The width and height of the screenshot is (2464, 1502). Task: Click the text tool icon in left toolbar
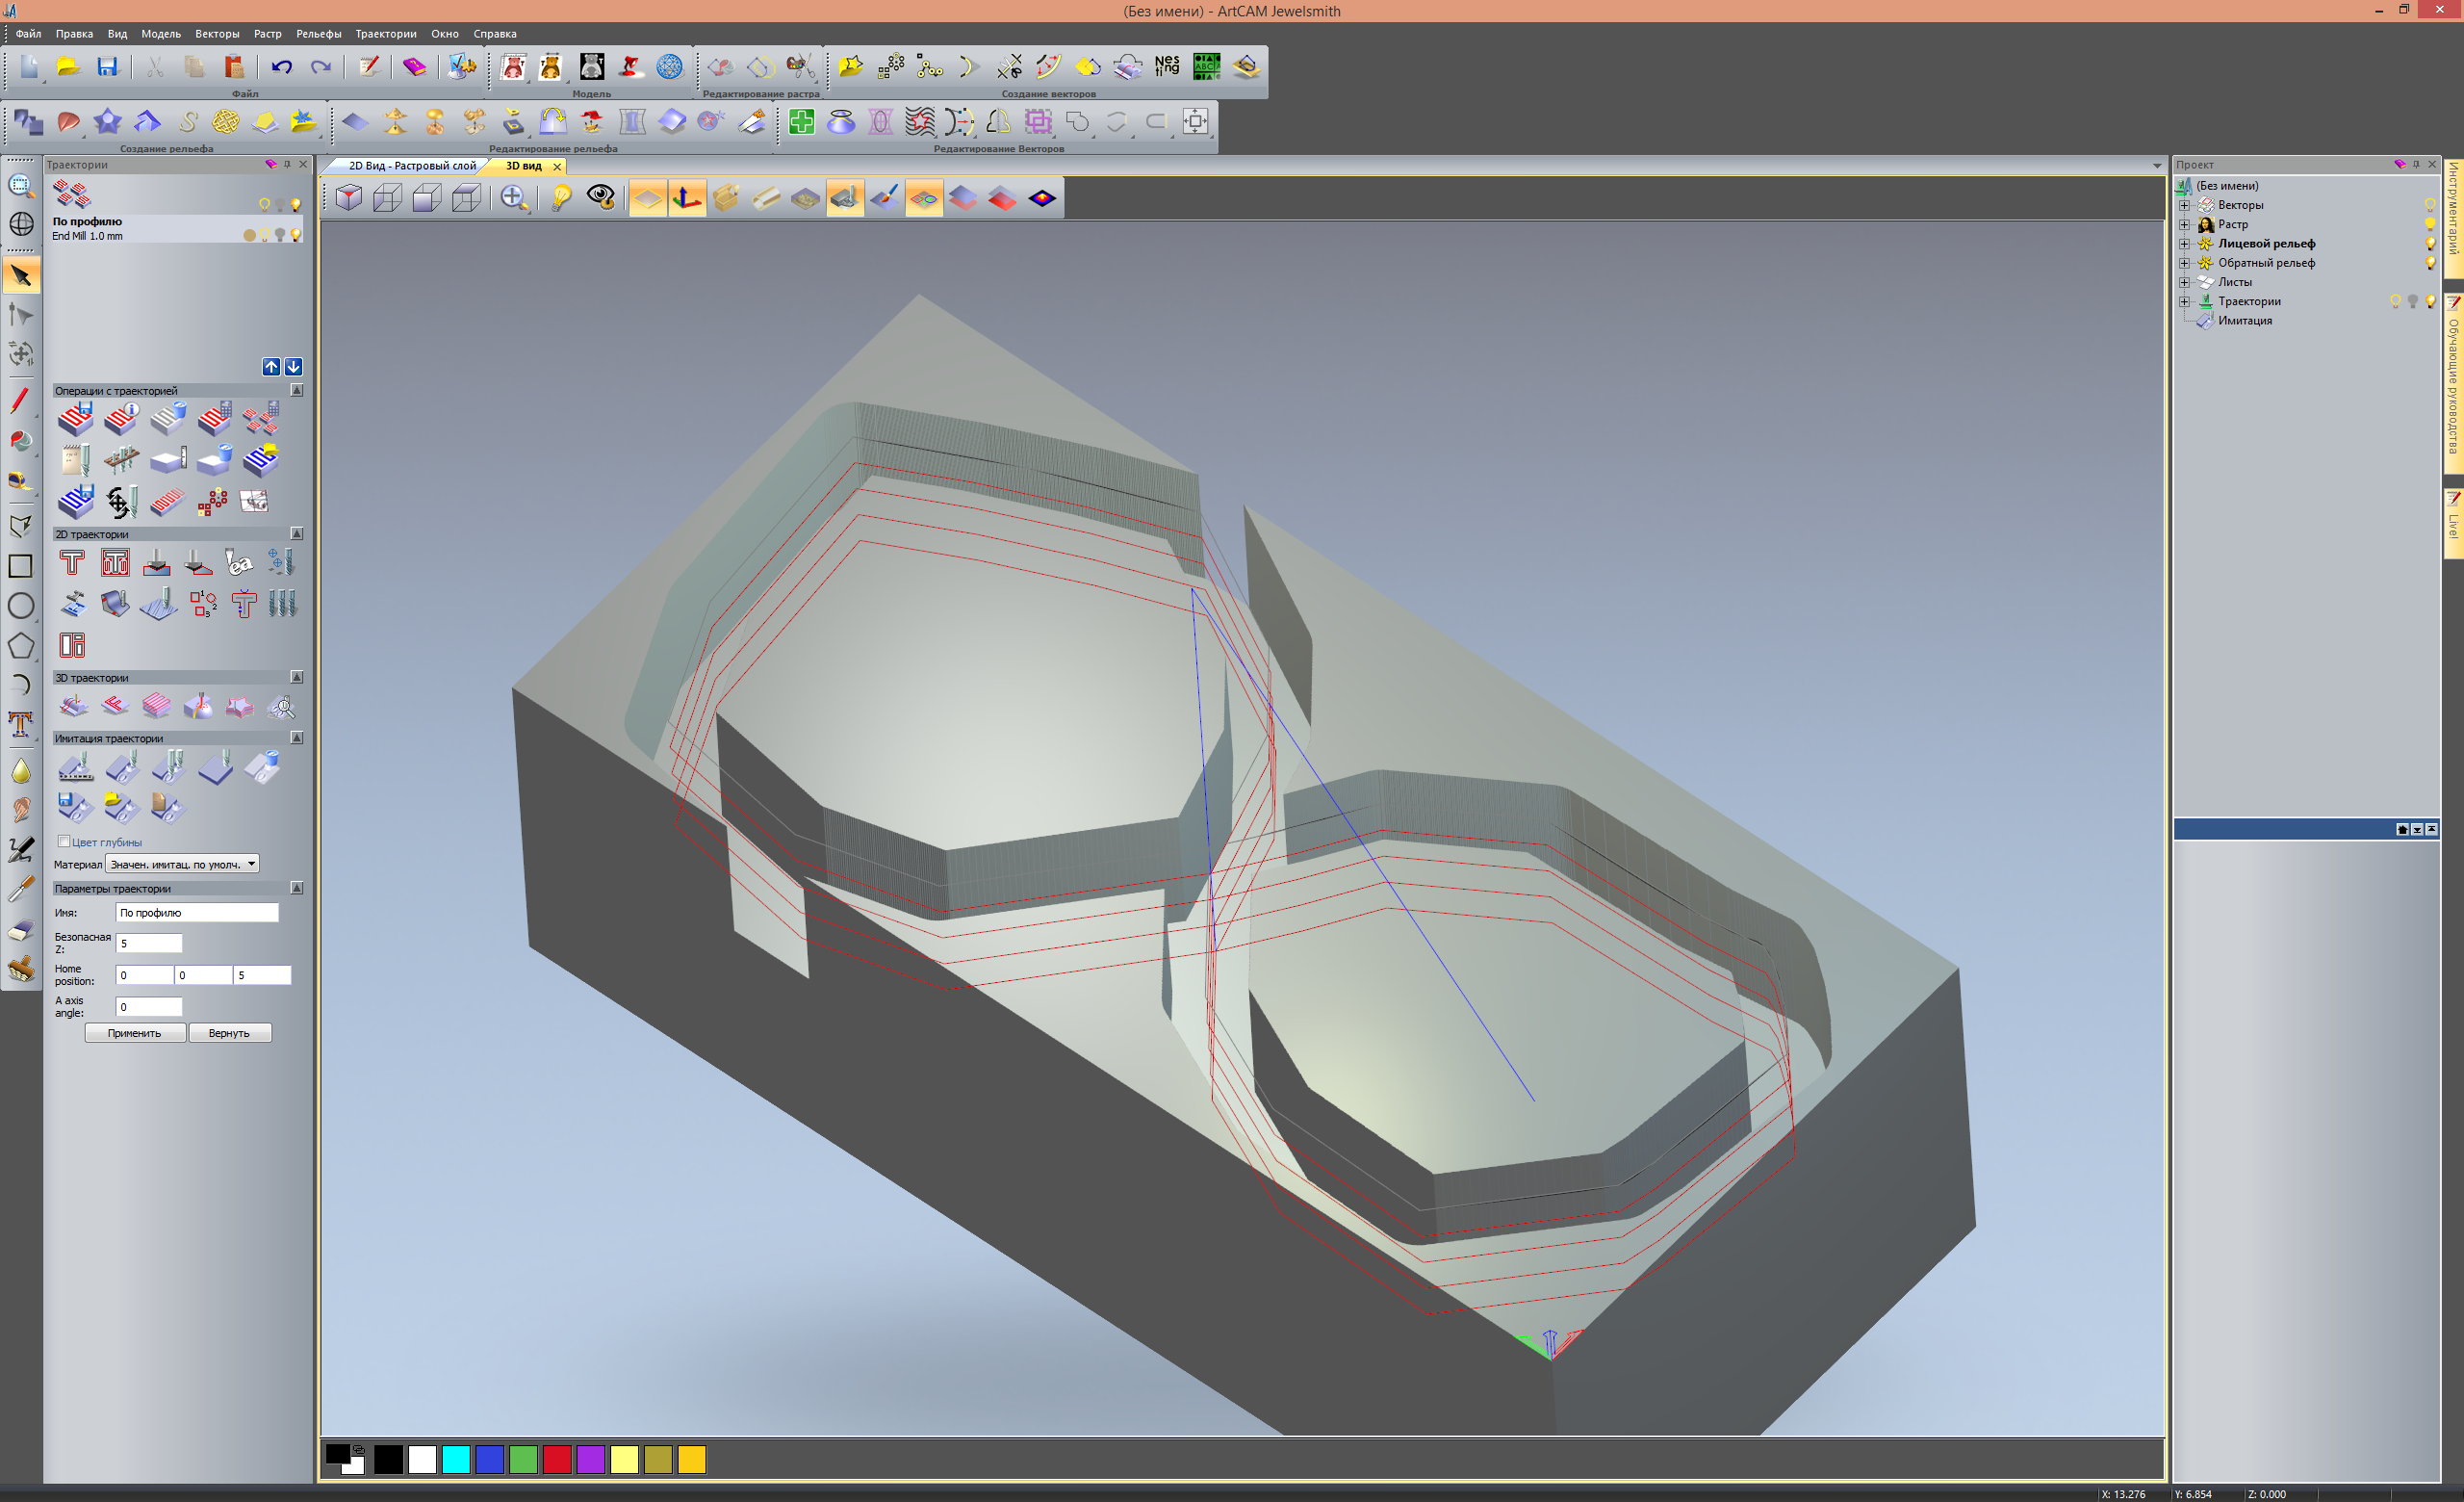pos(21,724)
